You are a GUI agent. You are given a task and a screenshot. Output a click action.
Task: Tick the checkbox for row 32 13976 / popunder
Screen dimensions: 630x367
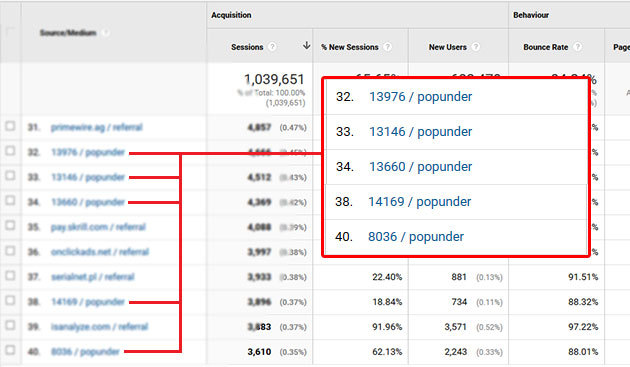click(x=10, y=151)
